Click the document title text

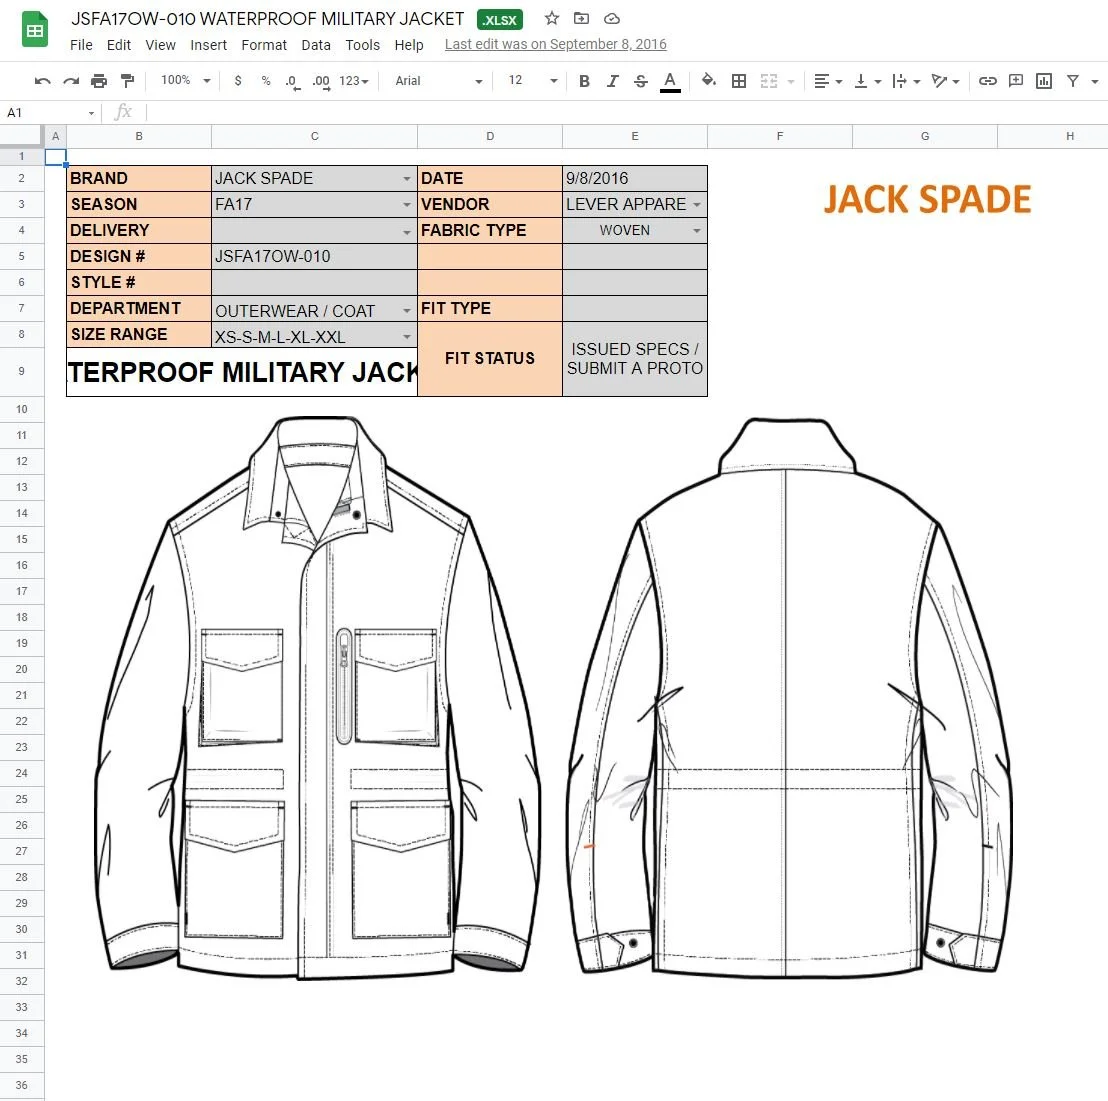[268, 19]
